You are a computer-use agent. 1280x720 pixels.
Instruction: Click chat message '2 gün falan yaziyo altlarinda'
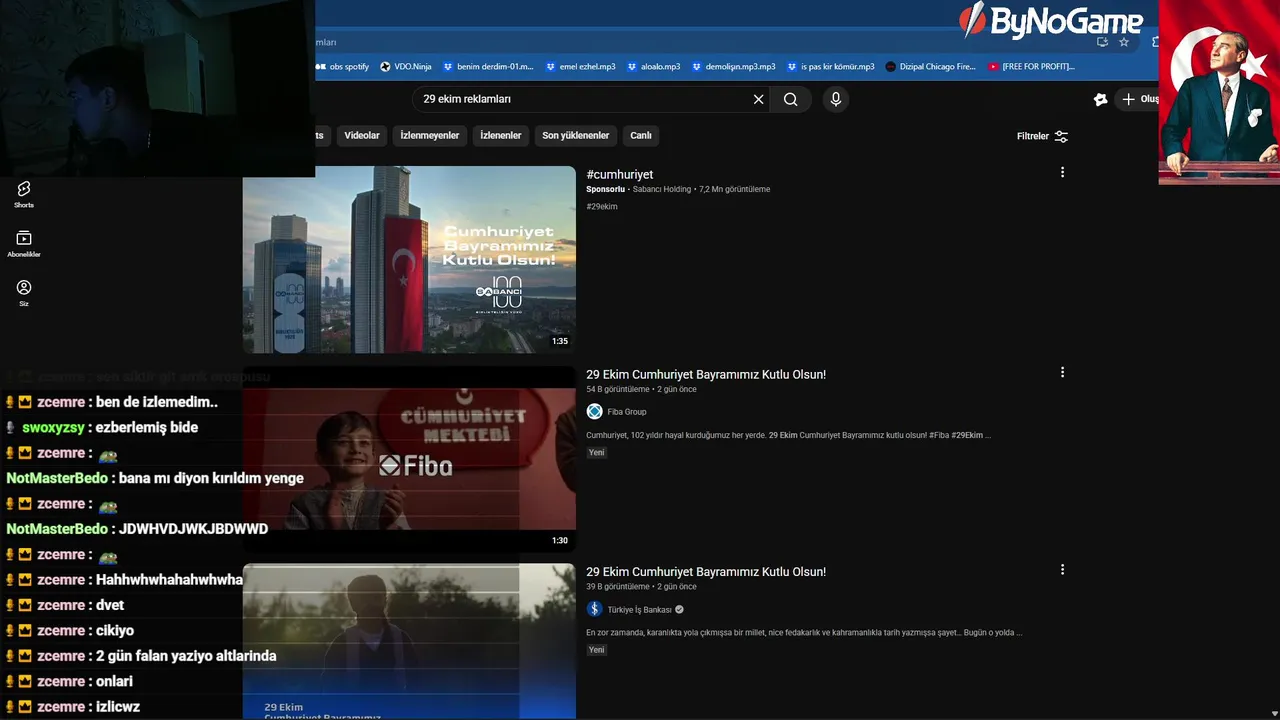tap(186, 656)
